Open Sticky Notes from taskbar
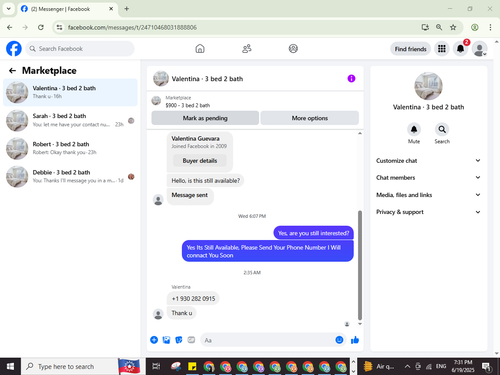Viewport: 500px width, 375px height. [192, 366]
